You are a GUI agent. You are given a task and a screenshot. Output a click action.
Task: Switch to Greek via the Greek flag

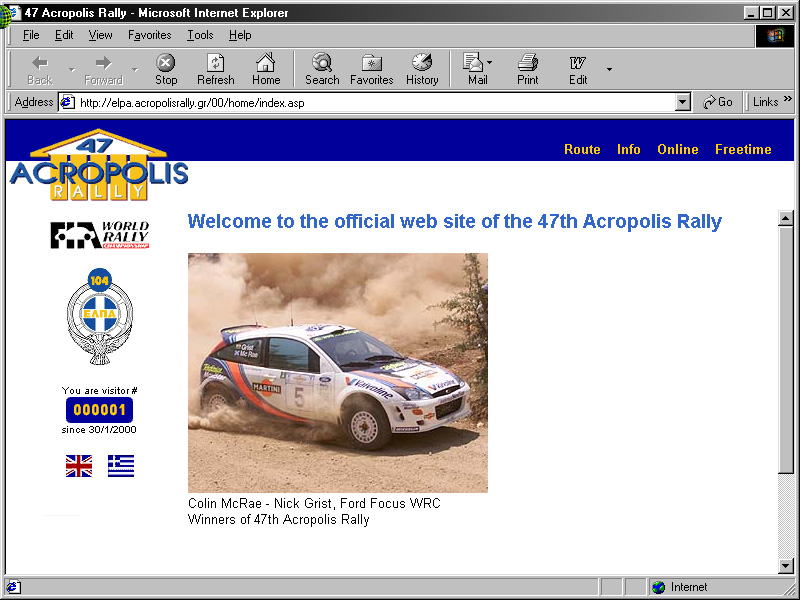121,466
